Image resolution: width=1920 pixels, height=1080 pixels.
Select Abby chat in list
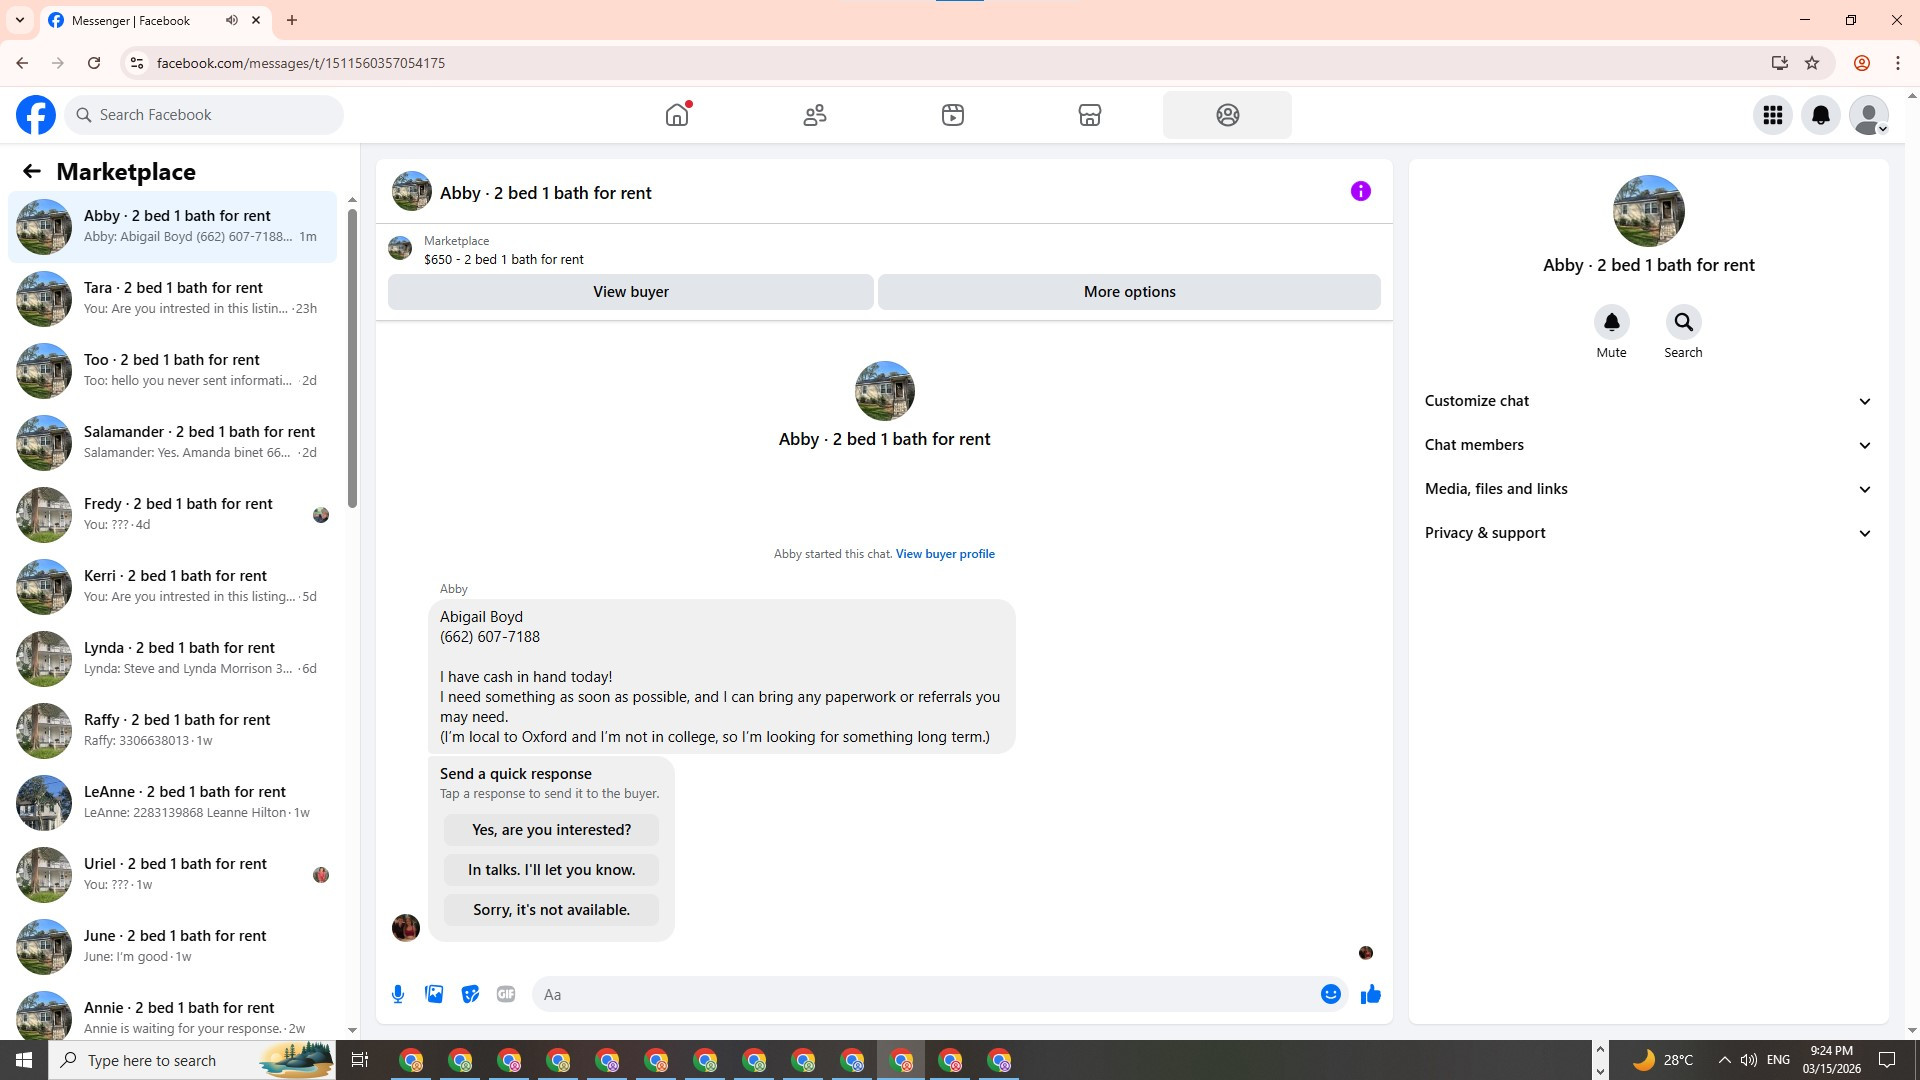(x=173, y=227)
